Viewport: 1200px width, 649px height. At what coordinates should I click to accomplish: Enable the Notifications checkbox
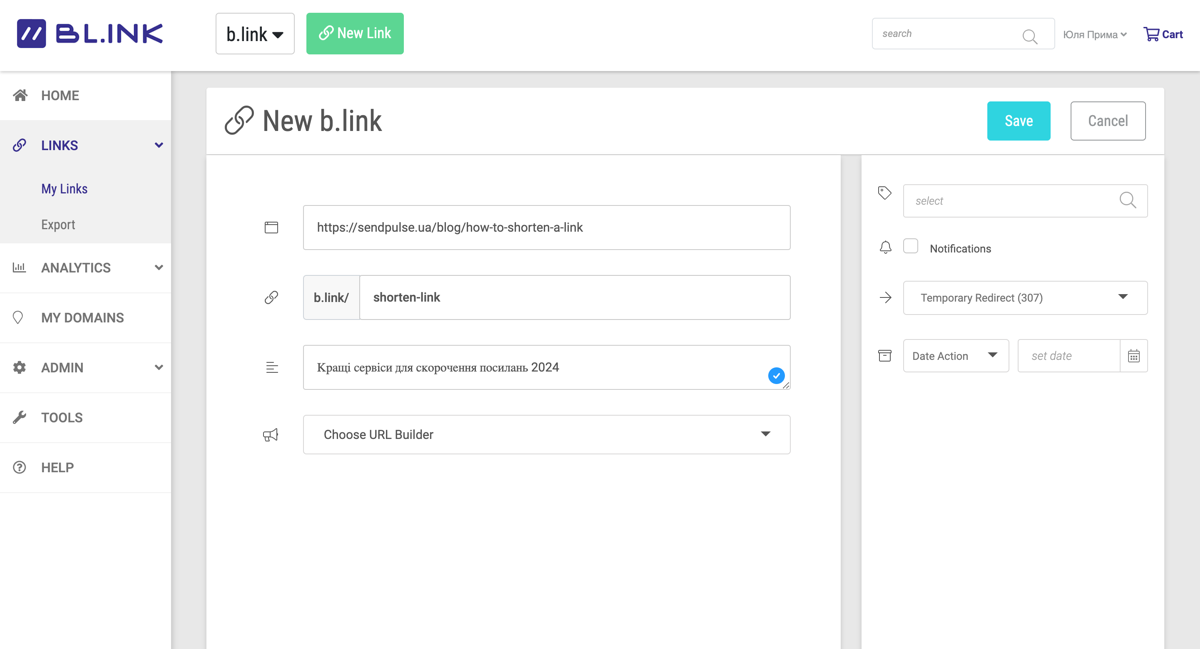point(911,245)
